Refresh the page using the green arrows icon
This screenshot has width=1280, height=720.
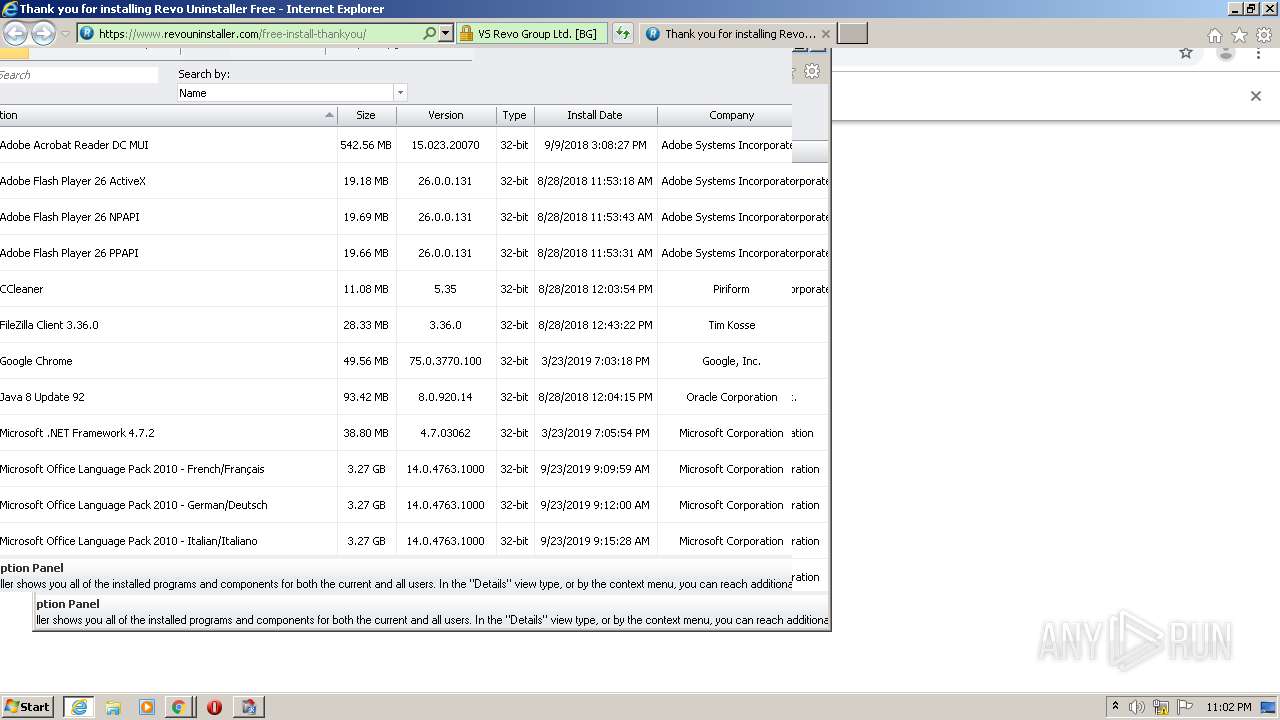(x=623, y=33)
